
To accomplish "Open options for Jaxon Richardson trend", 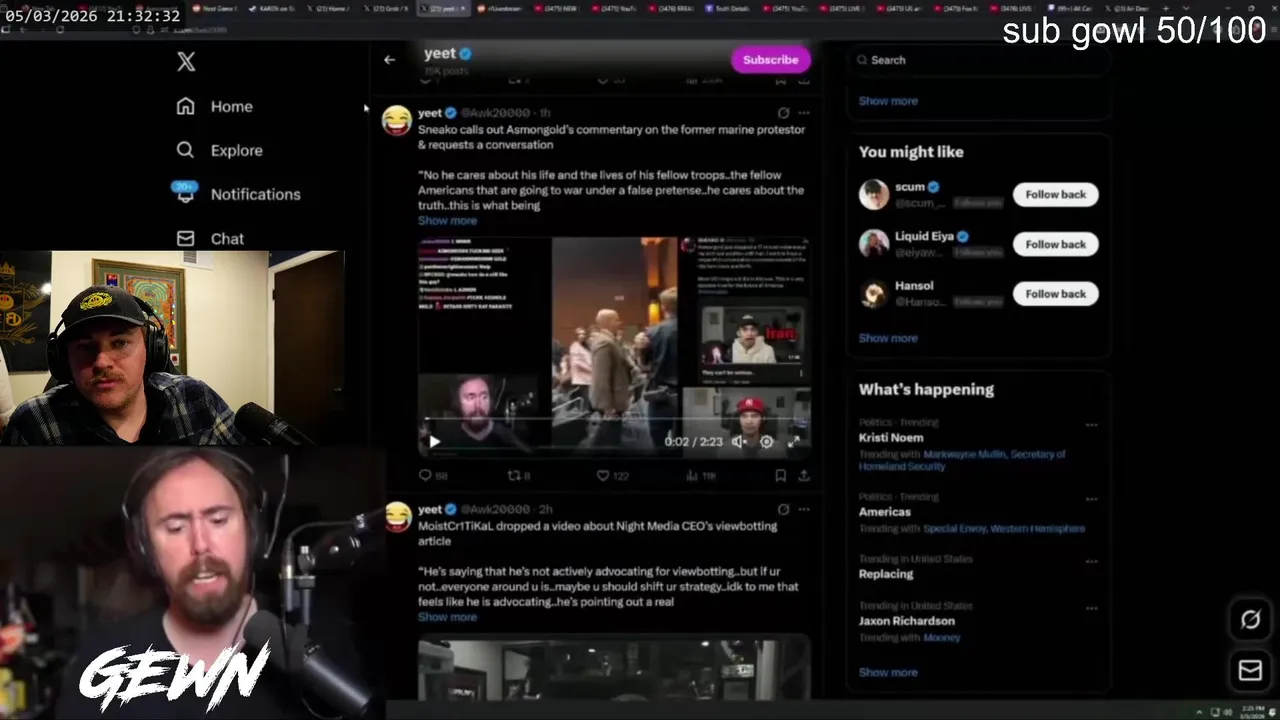I will click(1092, 607).
